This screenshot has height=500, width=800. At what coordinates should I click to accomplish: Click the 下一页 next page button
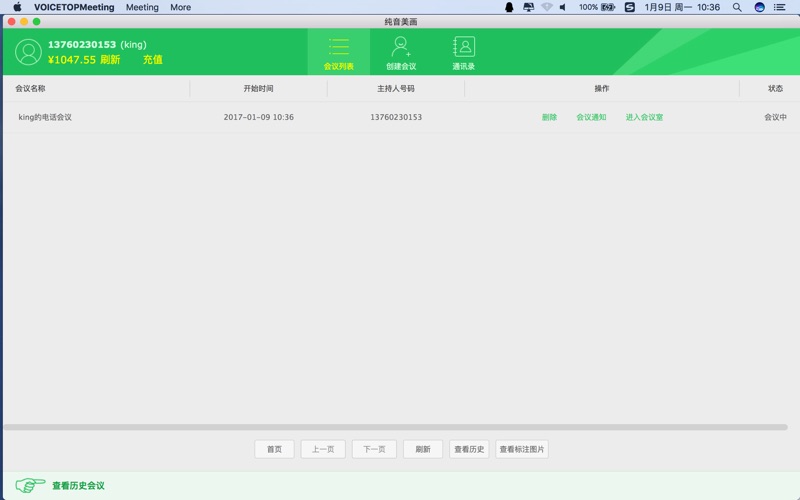pos(374,449)
